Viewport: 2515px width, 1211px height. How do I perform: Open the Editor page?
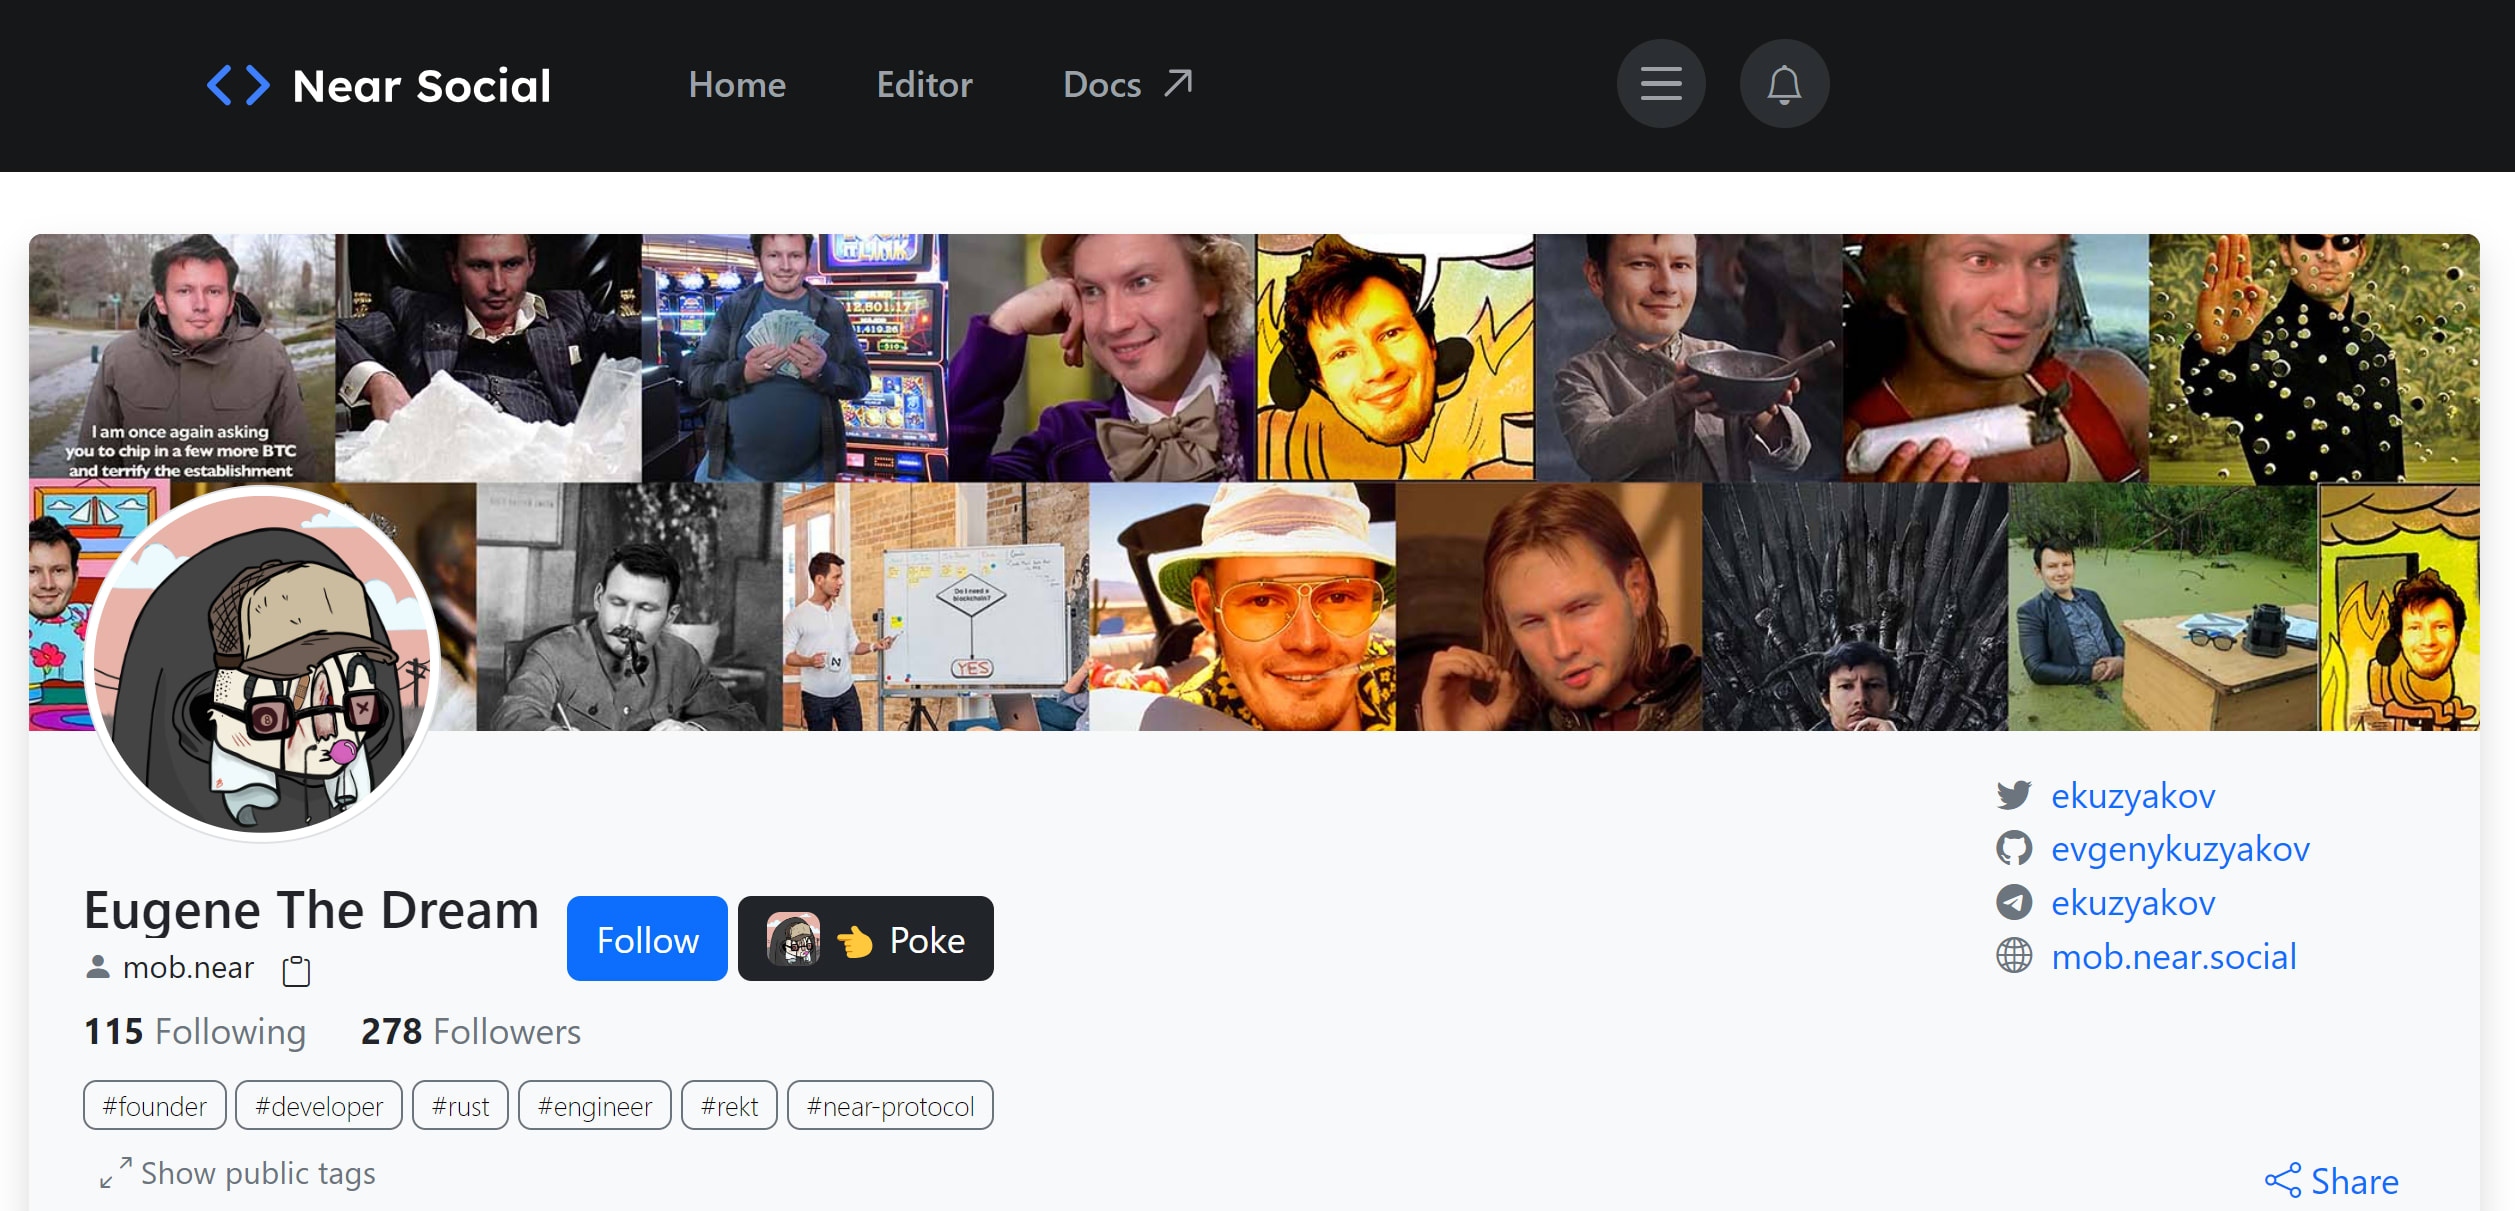tap(924, 85)
